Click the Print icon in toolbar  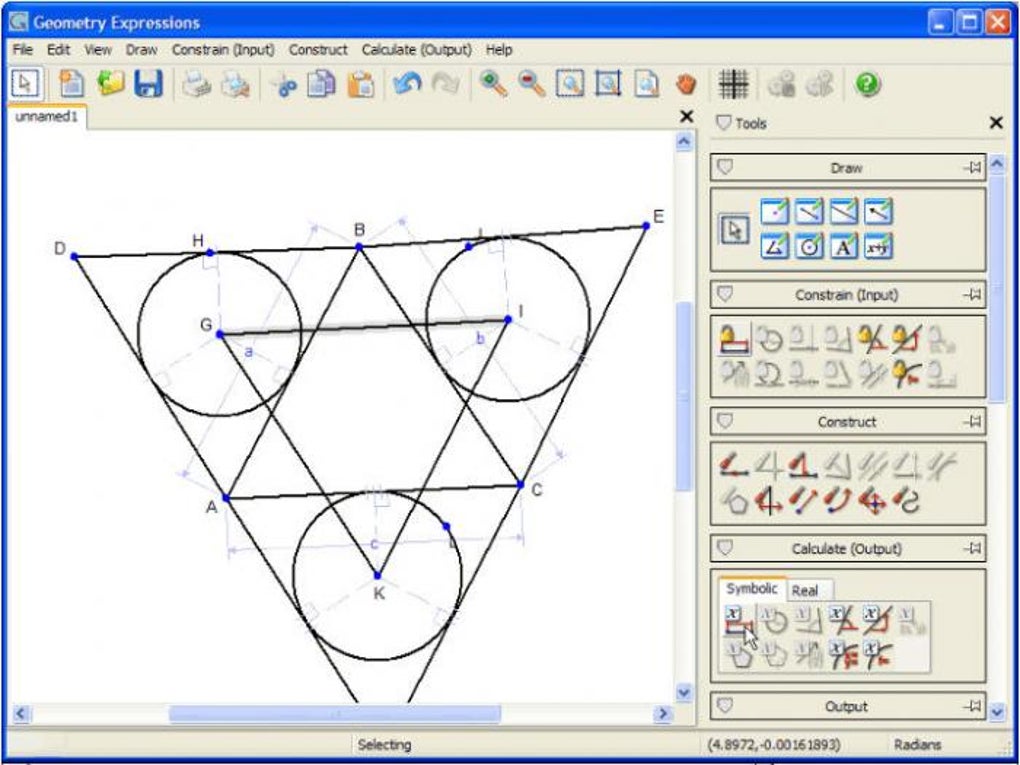coord(196,84)
